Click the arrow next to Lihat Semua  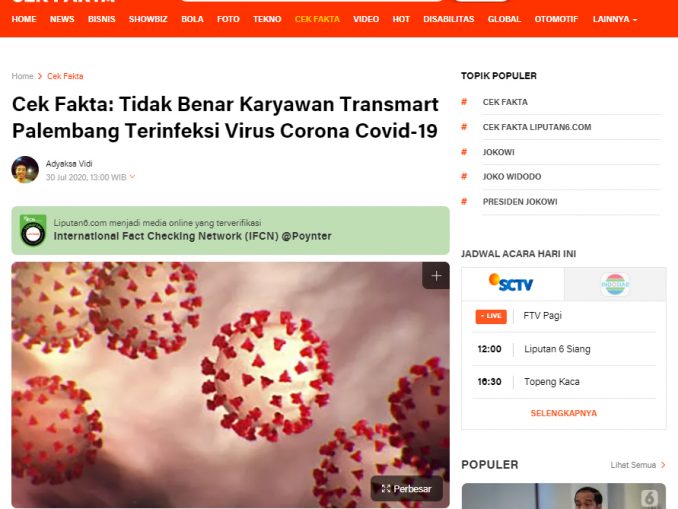(x=663, y=465)
